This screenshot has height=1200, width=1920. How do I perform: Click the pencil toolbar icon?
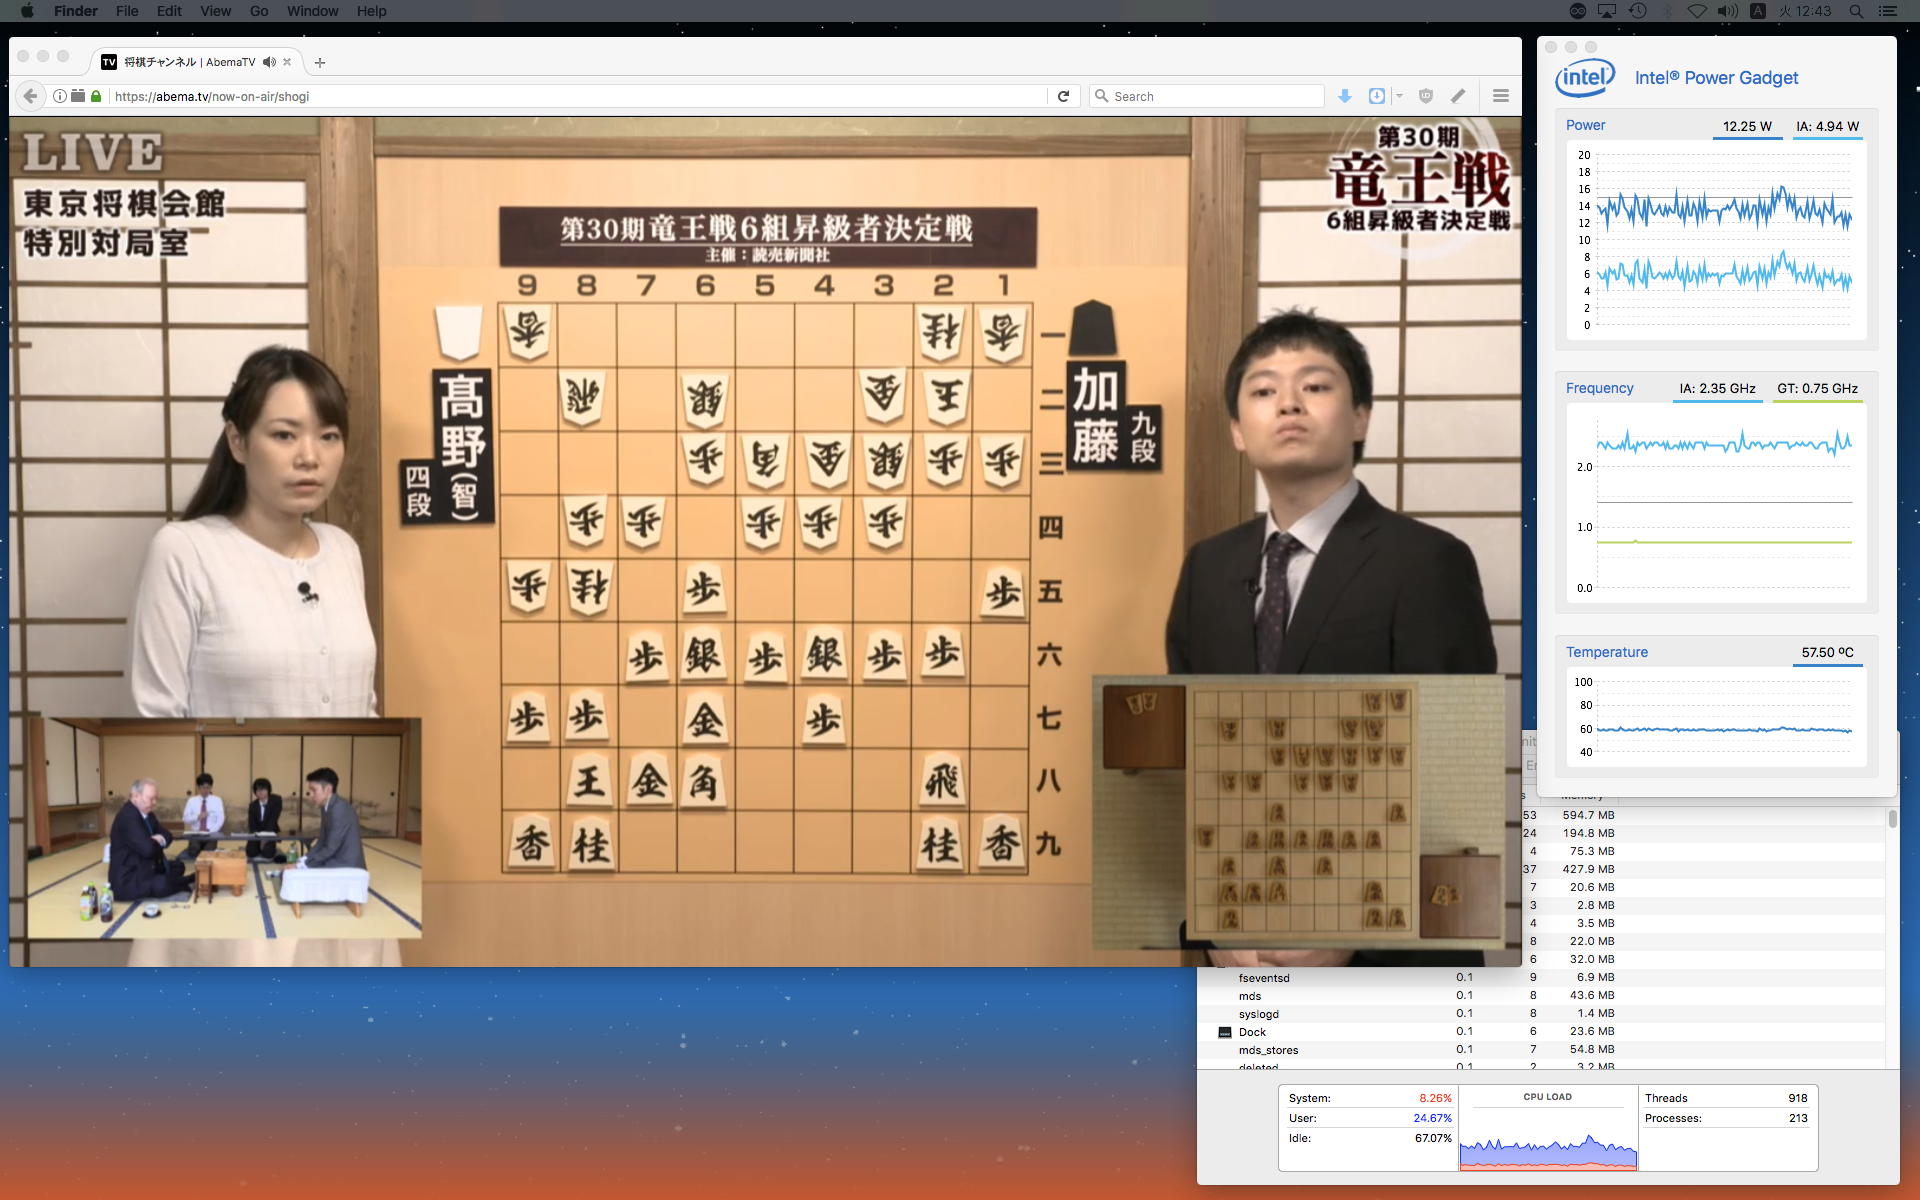point(1458,96)
